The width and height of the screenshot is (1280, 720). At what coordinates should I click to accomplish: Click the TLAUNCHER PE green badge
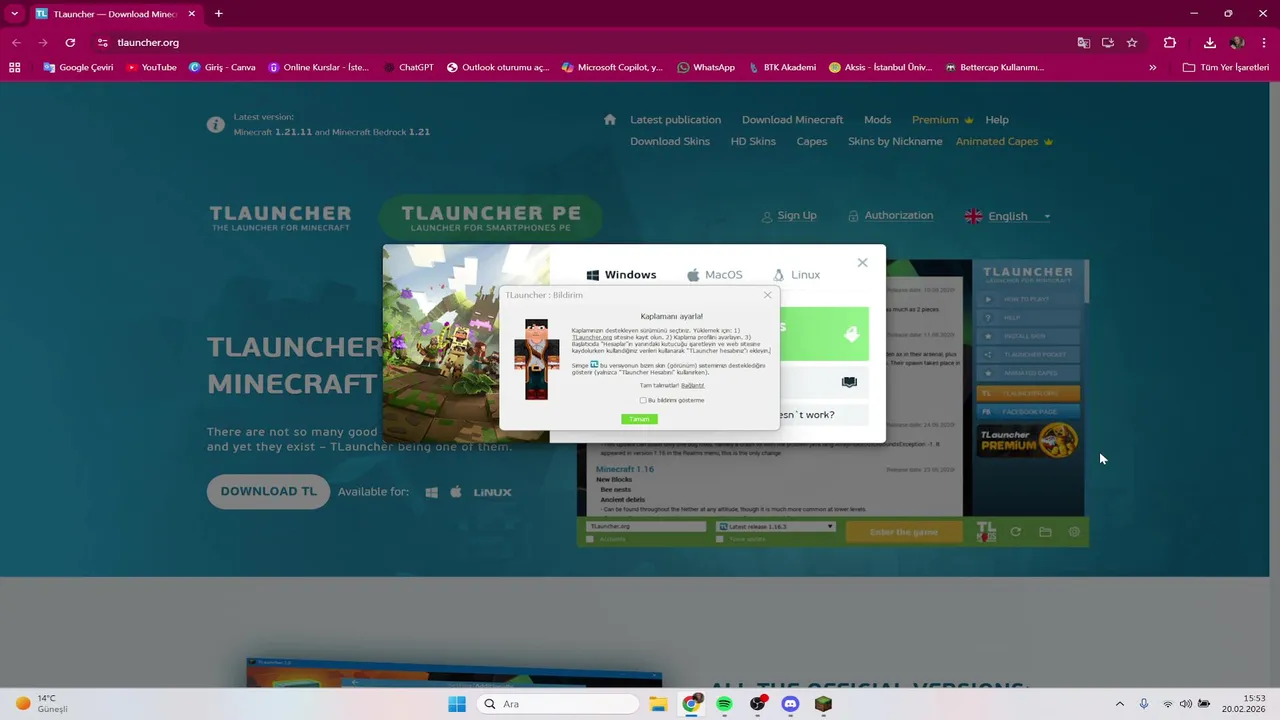coord(491,218)
